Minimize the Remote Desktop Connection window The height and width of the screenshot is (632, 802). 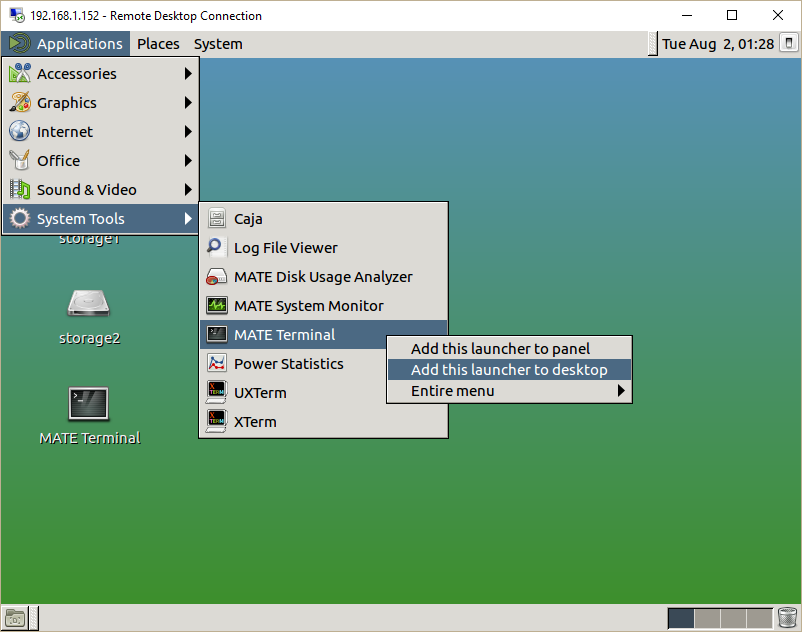click(x=687, y=15)
